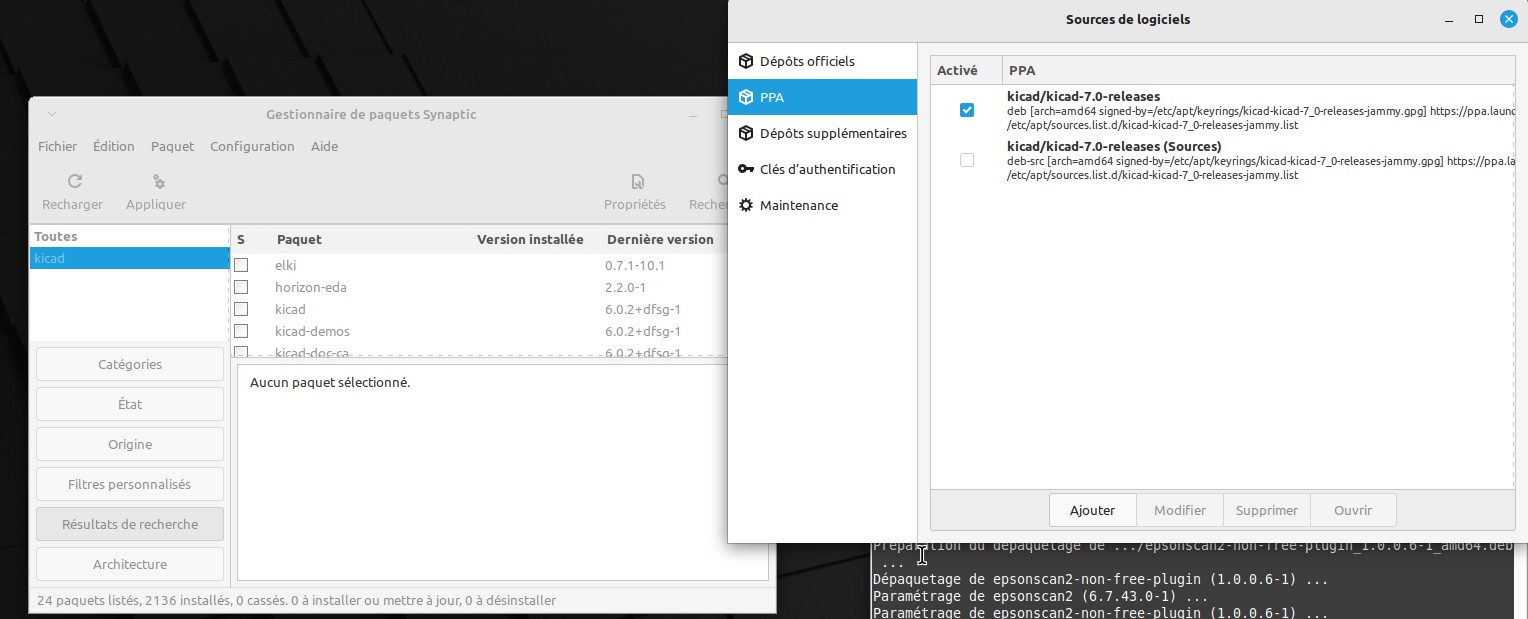Image resolution: width=1528 pixels, height=619 pixels.
Task: Select the PPA section in sidebar
Action: [x=822, y=97]
